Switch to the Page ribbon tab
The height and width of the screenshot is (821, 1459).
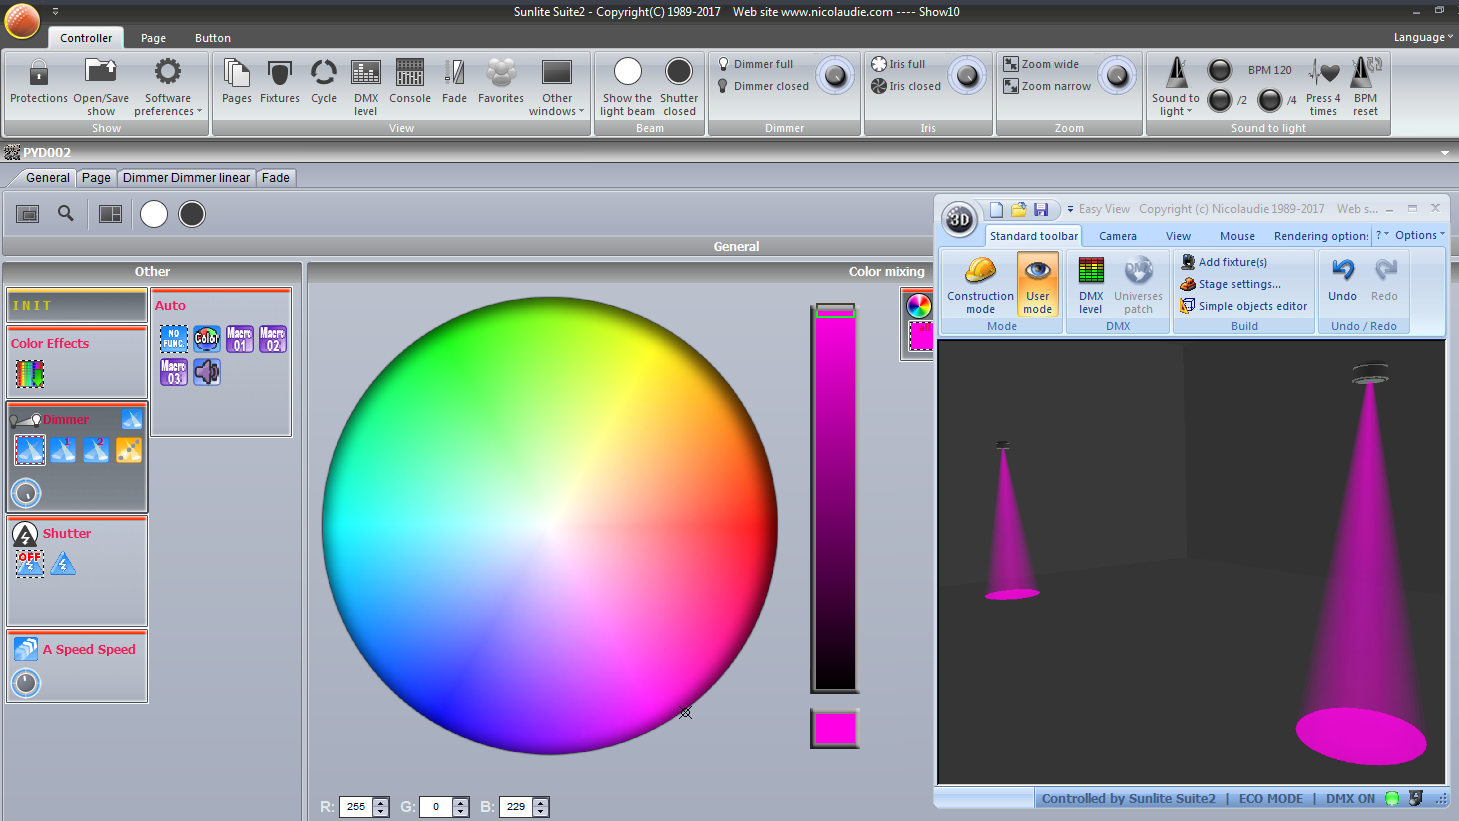tap(153, 38)
